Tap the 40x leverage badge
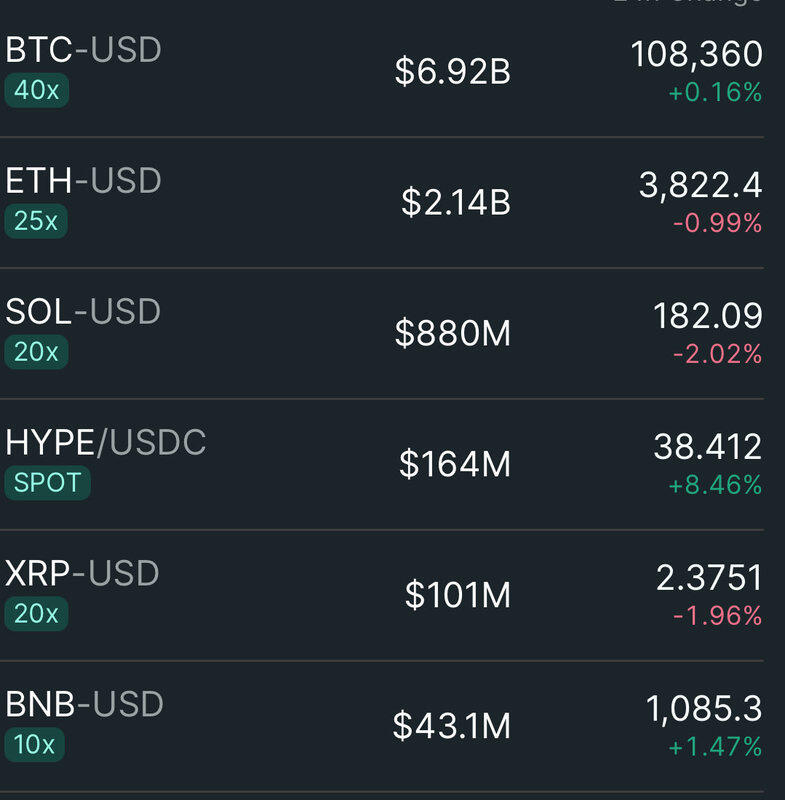The height and width of the screenshot is (800, 785). tap(36, 91)
